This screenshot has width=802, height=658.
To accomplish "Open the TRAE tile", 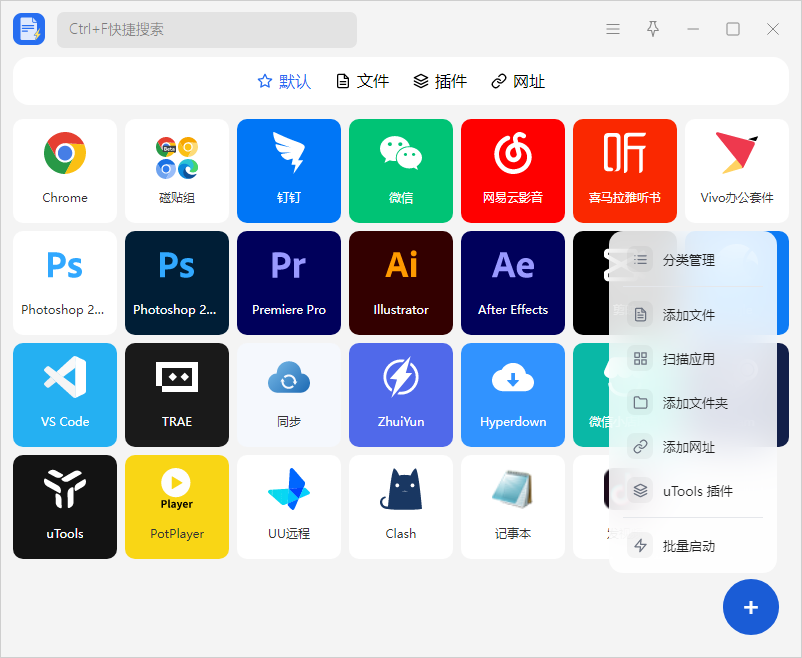I will coord(177,395).
